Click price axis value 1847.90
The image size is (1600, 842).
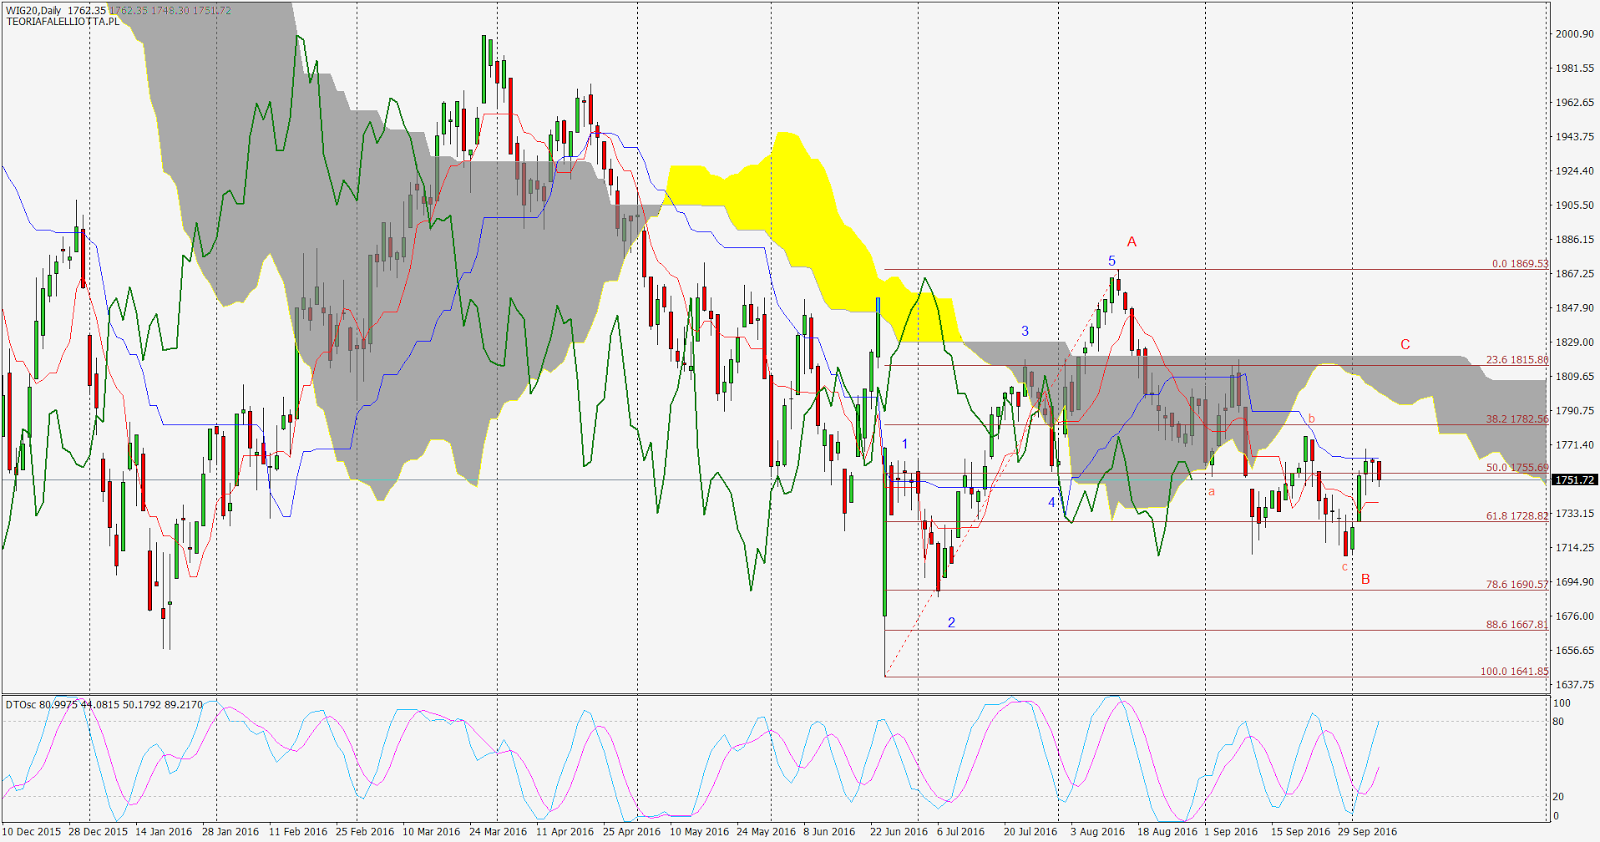click(1575, 308)
